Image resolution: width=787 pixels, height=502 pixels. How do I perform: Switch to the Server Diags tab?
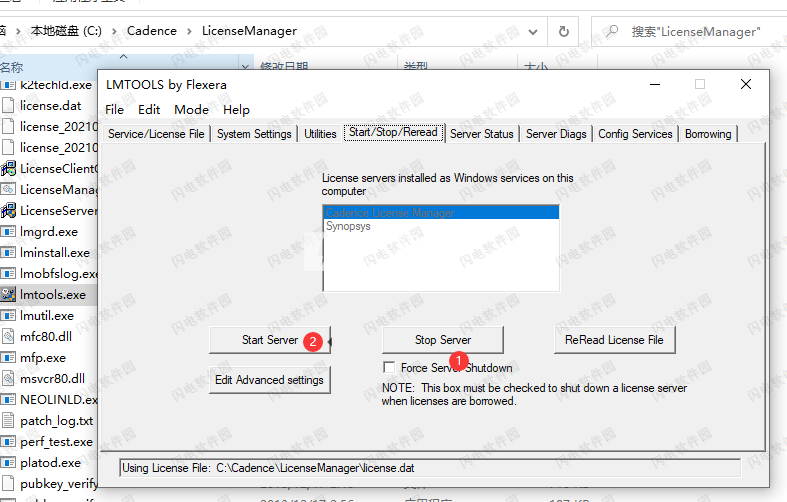pyautogui.click(x=556, y=134)
